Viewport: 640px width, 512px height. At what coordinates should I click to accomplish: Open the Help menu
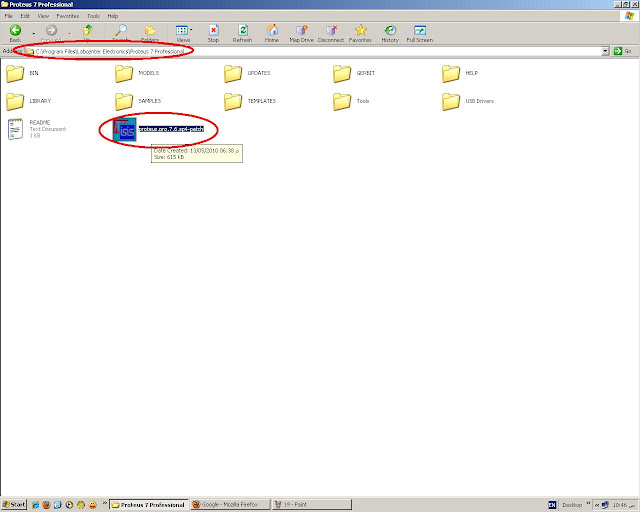[113, 16]
